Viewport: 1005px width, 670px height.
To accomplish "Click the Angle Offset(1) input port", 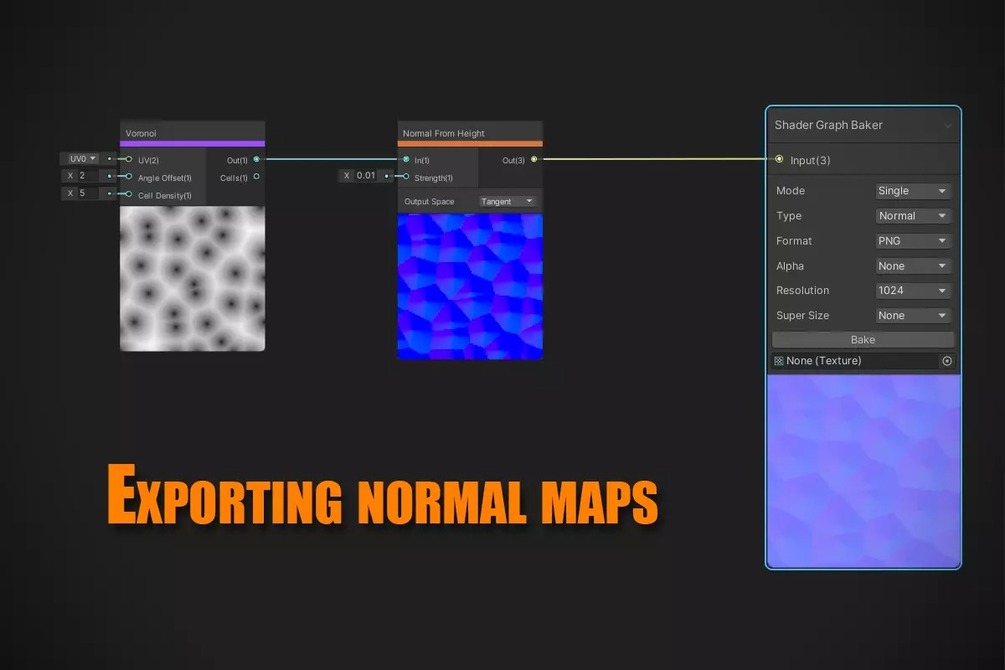I will (x=129, y=176).
